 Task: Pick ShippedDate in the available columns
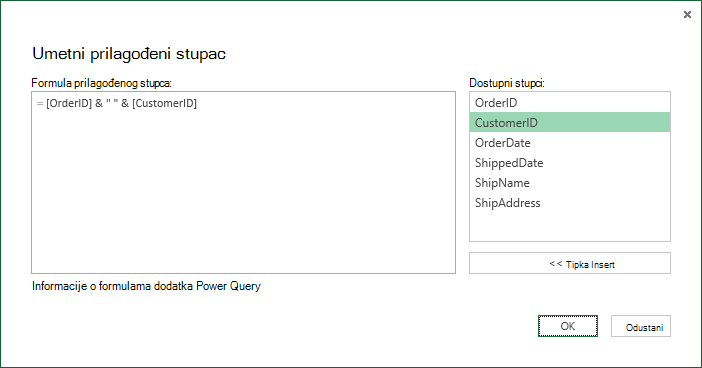coord(570,163)
